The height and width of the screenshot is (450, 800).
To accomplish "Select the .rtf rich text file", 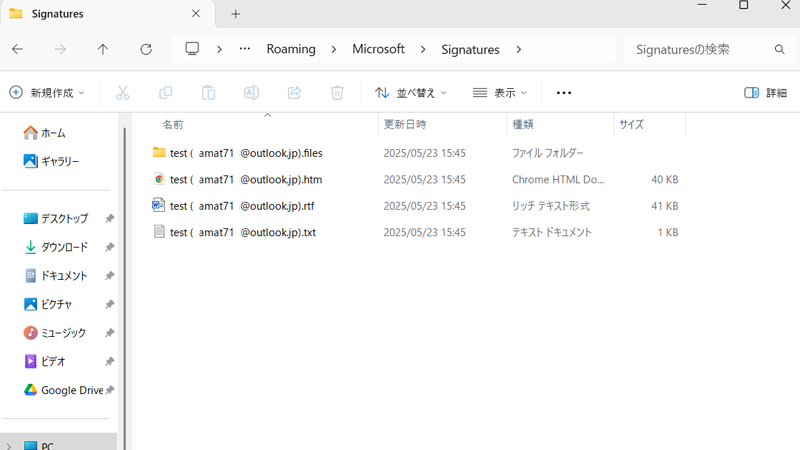I will click(x=415, y=206).
